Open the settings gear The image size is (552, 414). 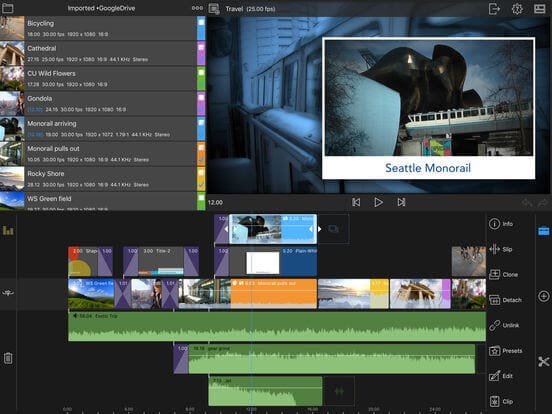click(517, 8)
